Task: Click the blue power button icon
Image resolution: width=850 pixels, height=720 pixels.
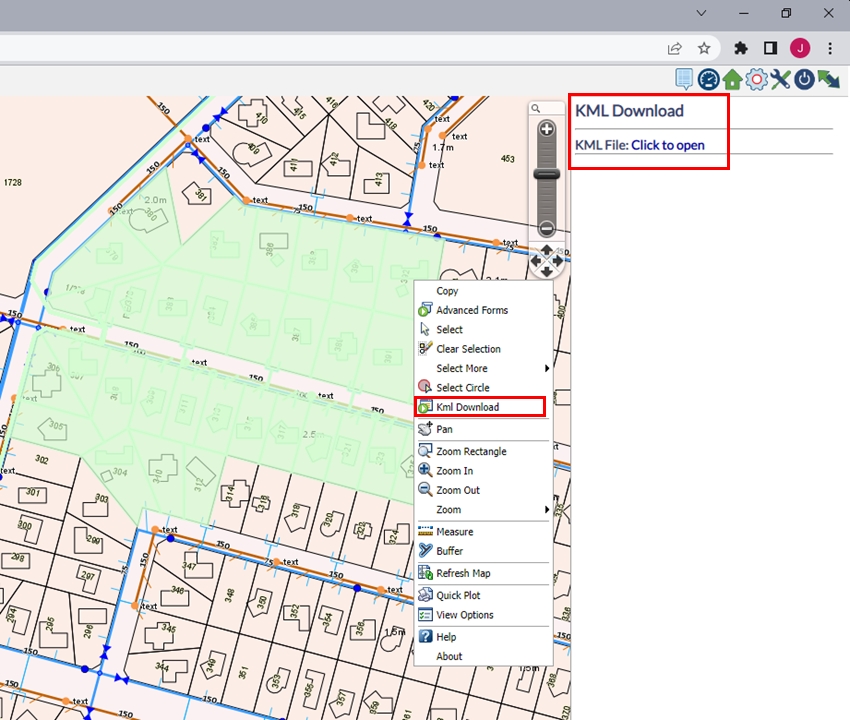Action: (804, 79)
